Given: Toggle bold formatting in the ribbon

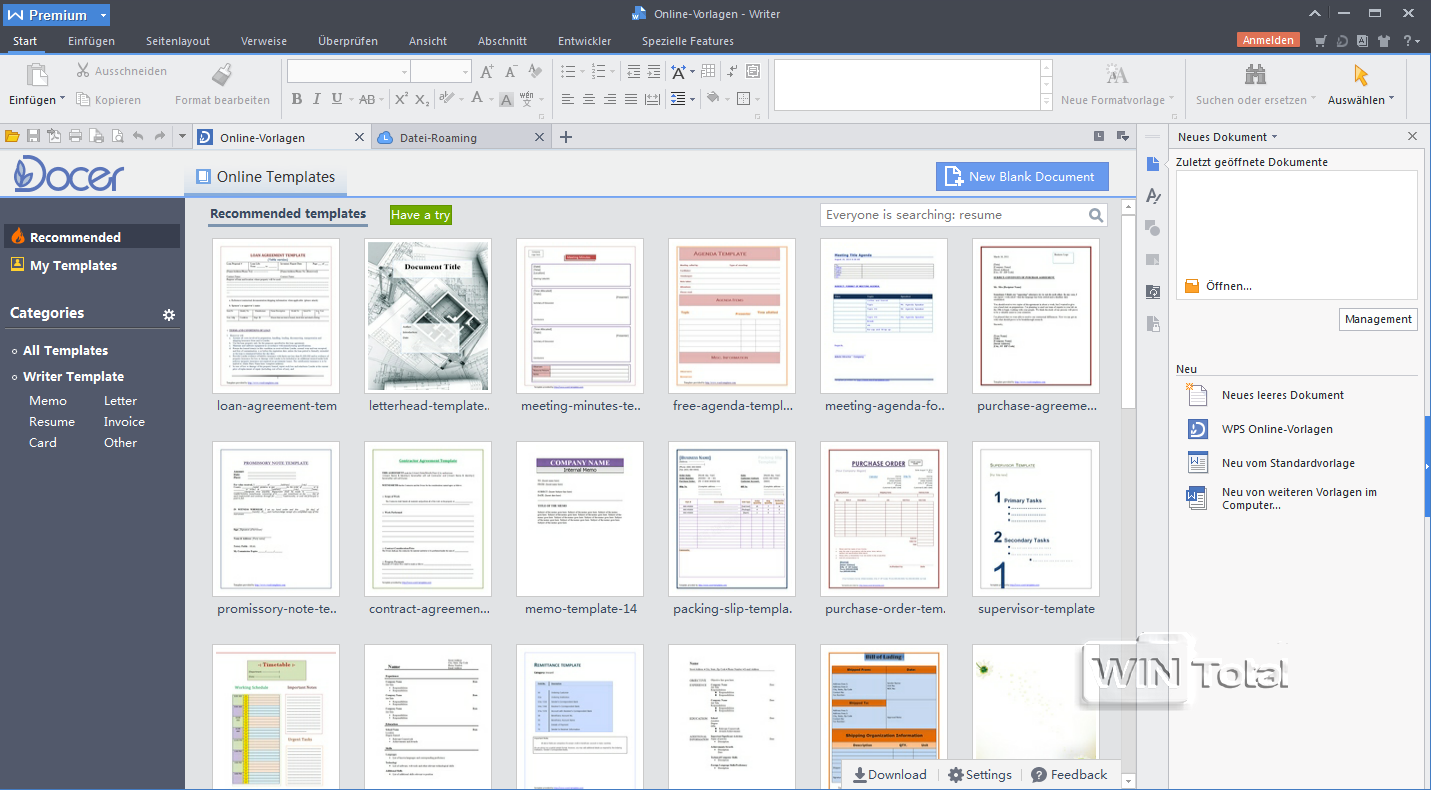Looking at the screenshot, I should (x=296, y=99).
